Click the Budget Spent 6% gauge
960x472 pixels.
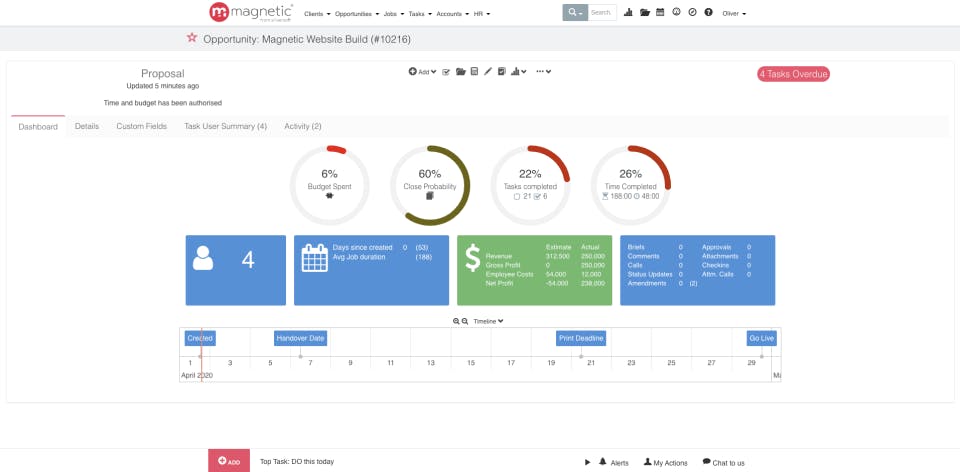pos(329,185)
